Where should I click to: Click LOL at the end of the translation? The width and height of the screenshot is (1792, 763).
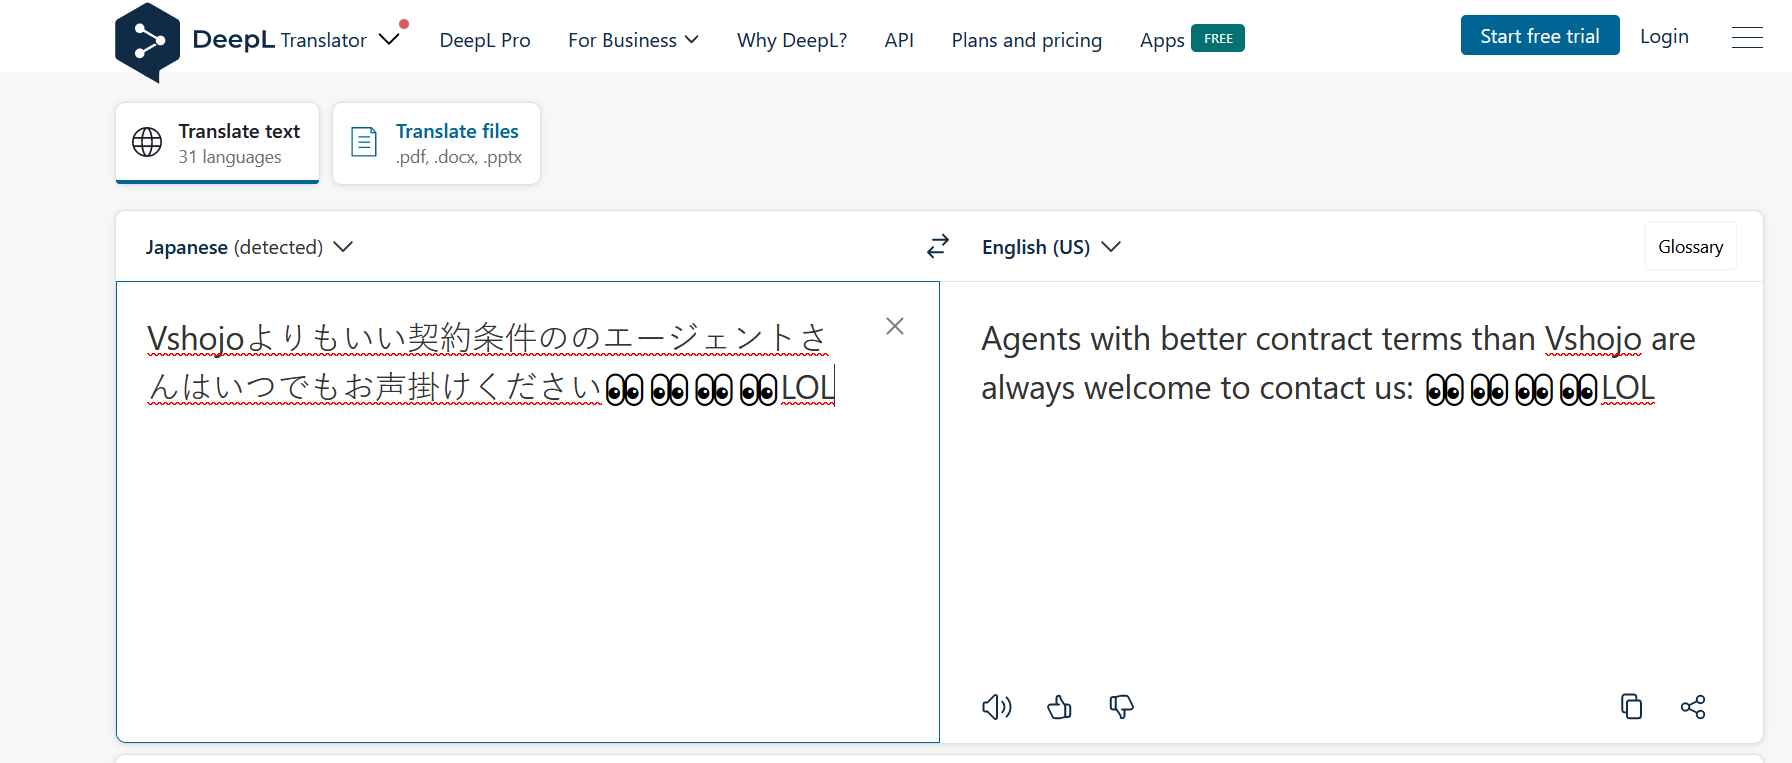point(1628,388)
